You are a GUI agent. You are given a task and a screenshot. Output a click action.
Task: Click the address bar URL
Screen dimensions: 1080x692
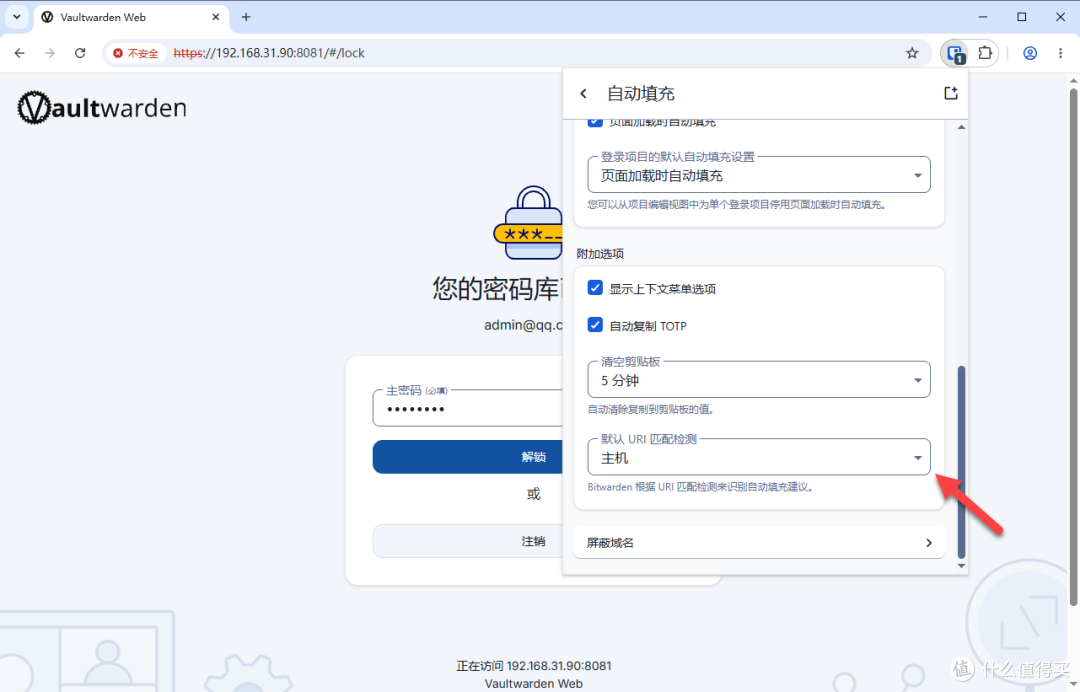coord(269,53)
